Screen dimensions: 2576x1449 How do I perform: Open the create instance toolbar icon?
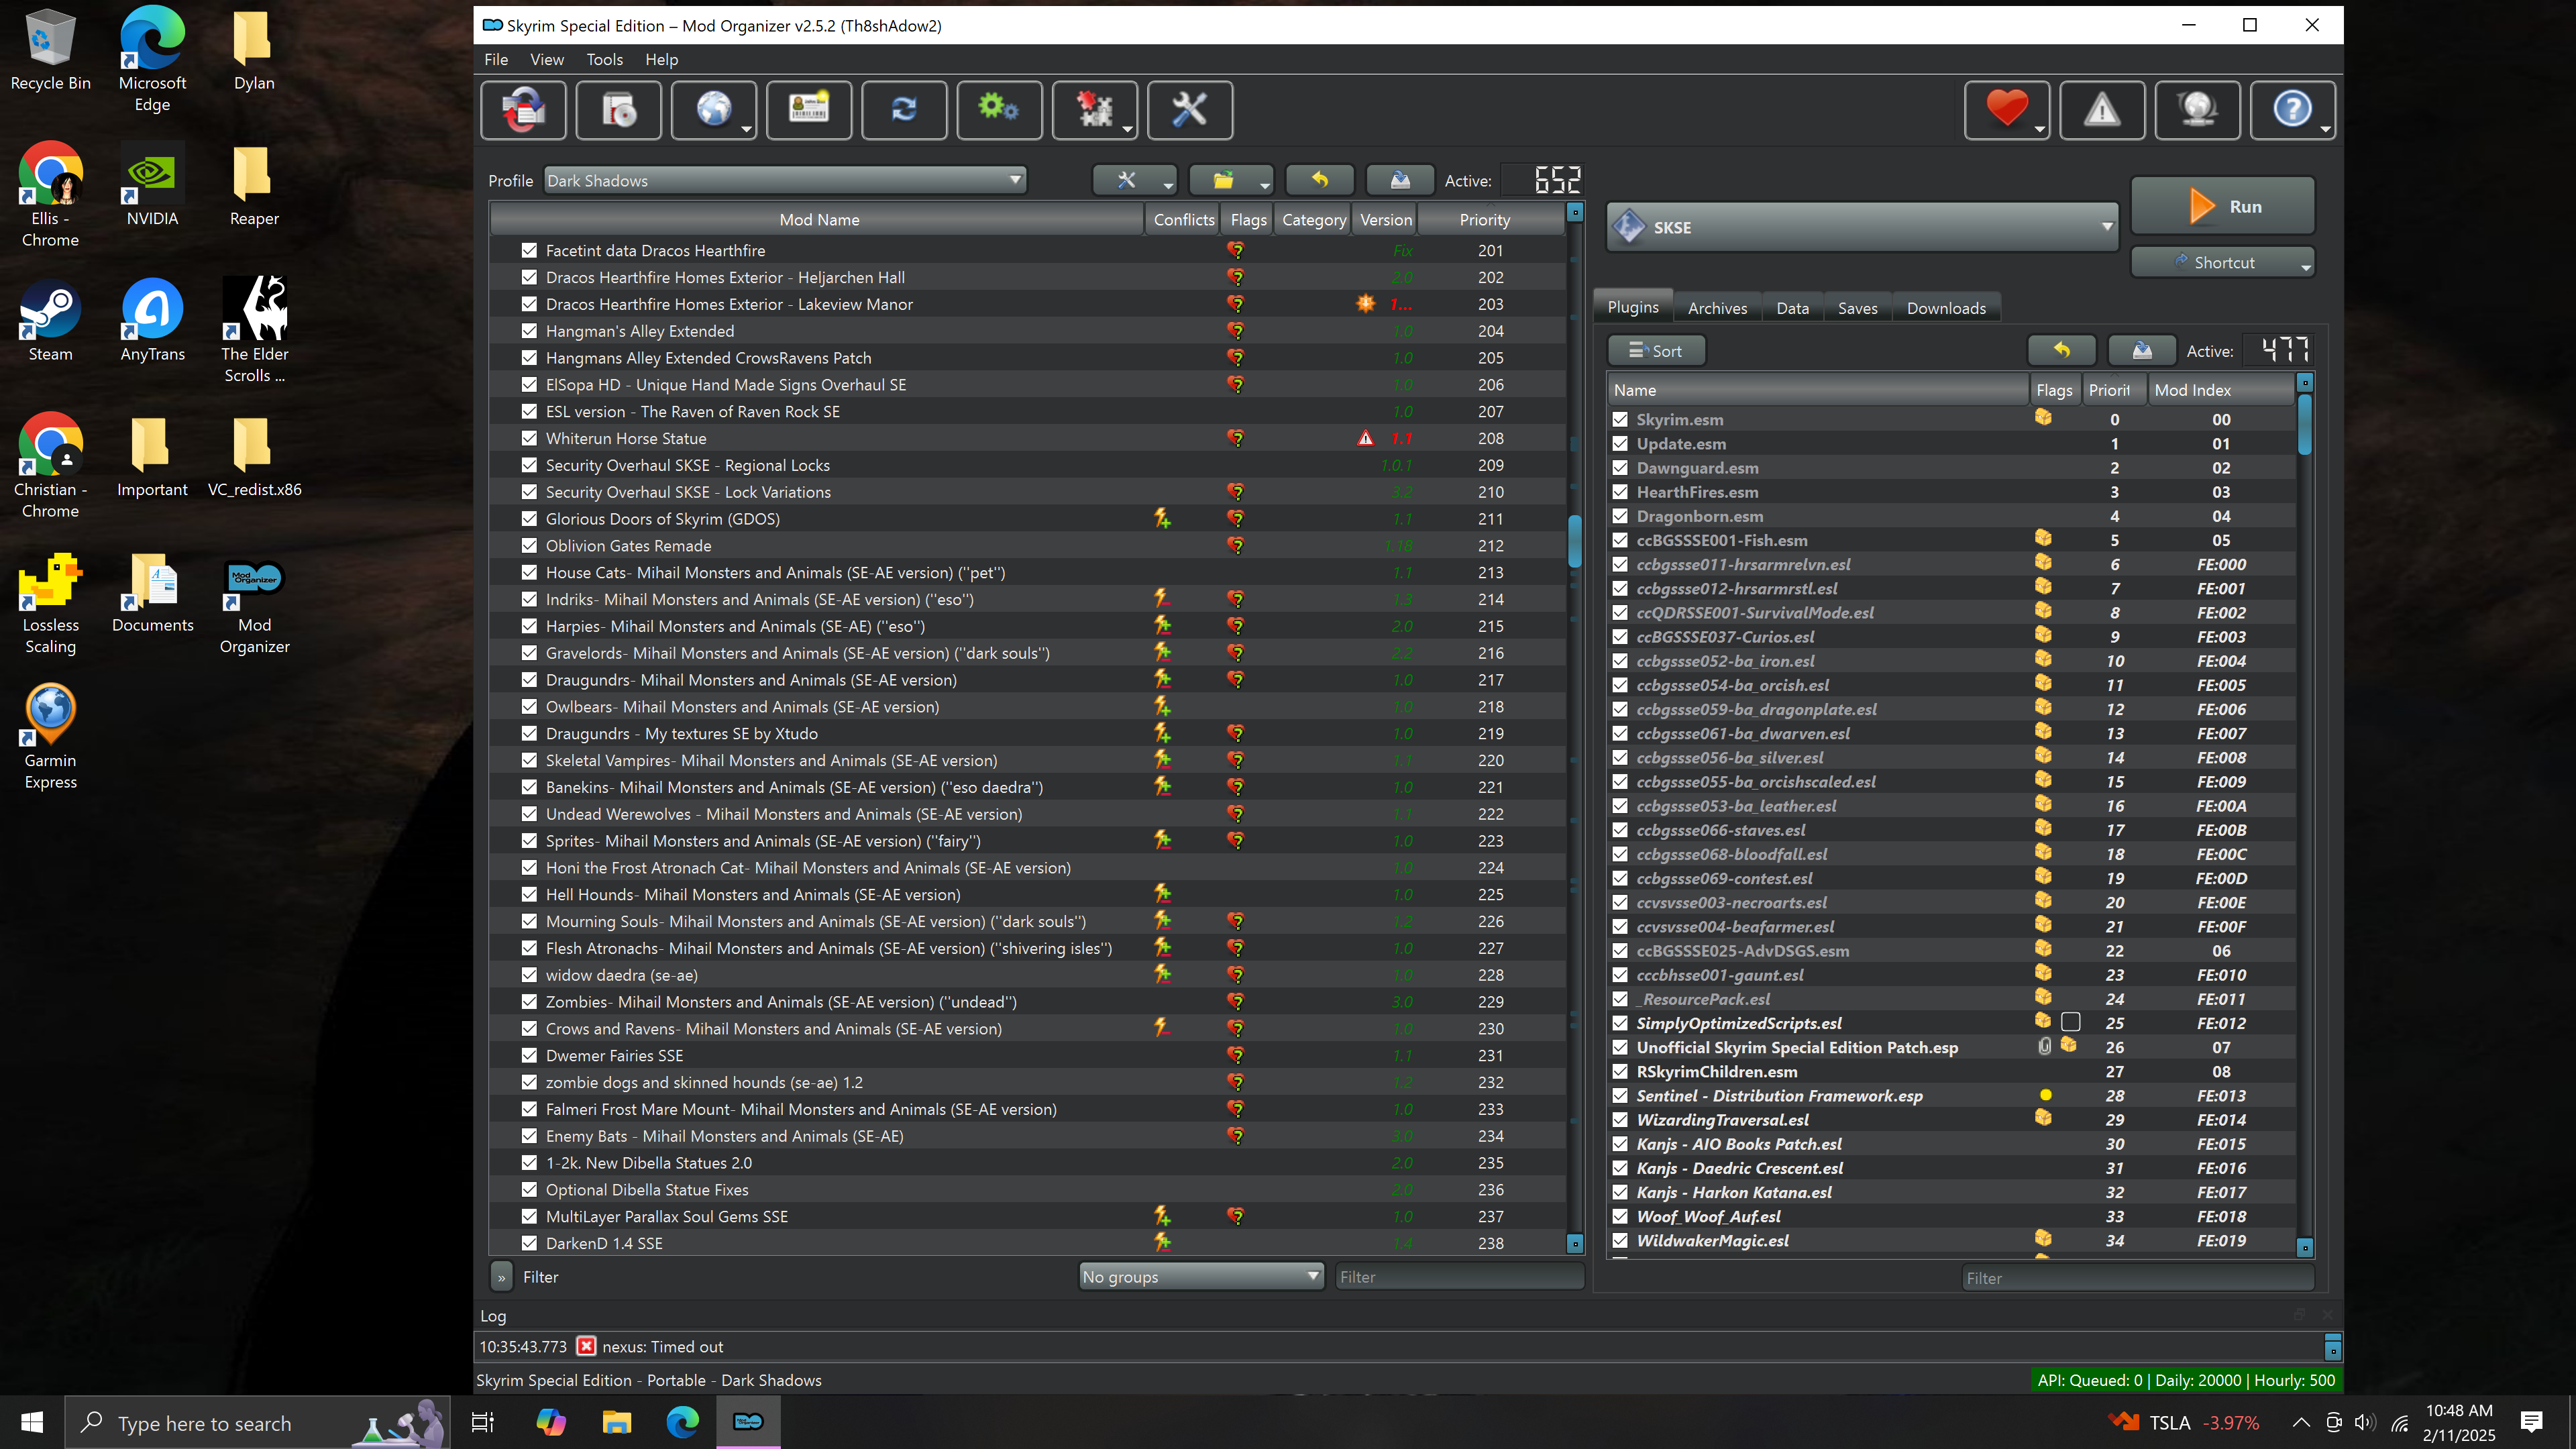click(523, 110)
